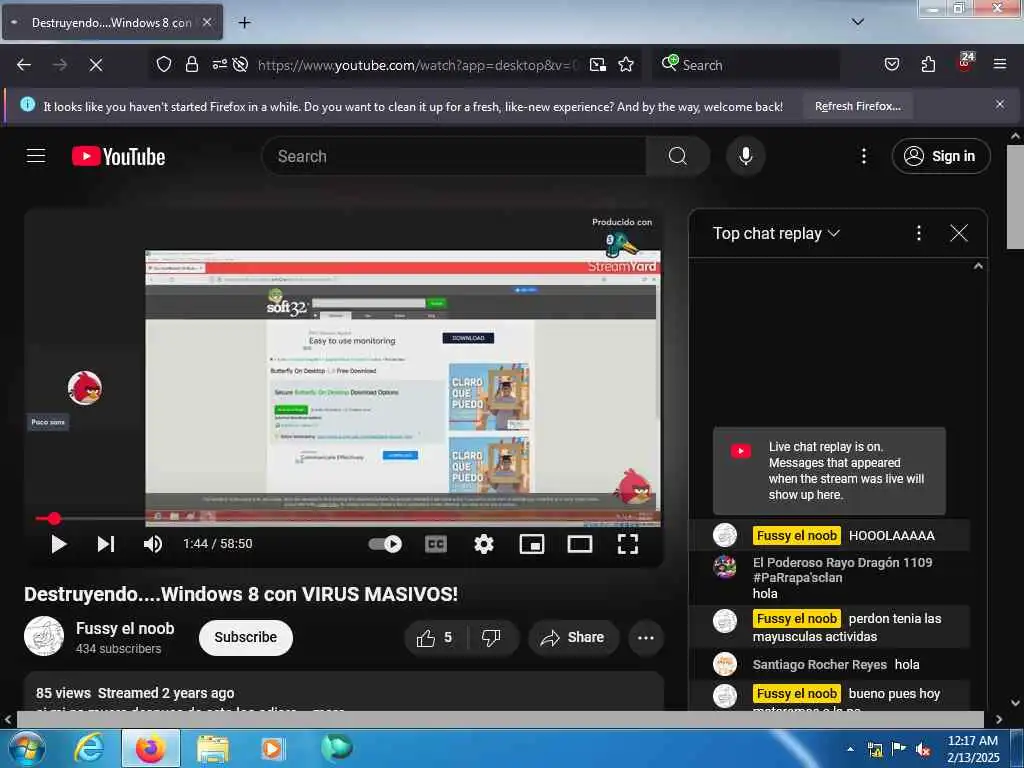This screenshot has width=1024, height=768.
Task: Click Refresh Firefox button
Action: pyautogui.click(x=857, y=106)
